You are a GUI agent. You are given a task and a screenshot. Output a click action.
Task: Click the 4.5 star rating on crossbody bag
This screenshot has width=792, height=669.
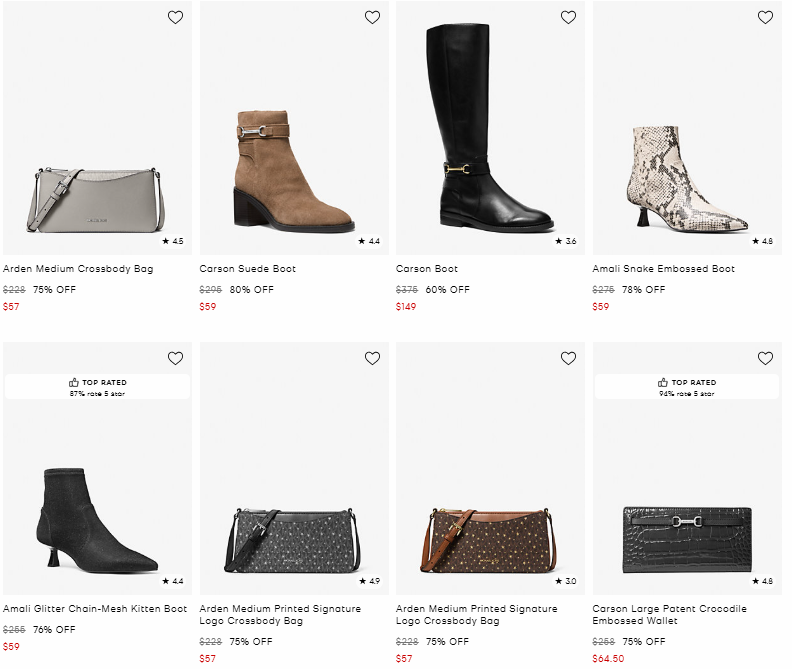click(173, 241)
